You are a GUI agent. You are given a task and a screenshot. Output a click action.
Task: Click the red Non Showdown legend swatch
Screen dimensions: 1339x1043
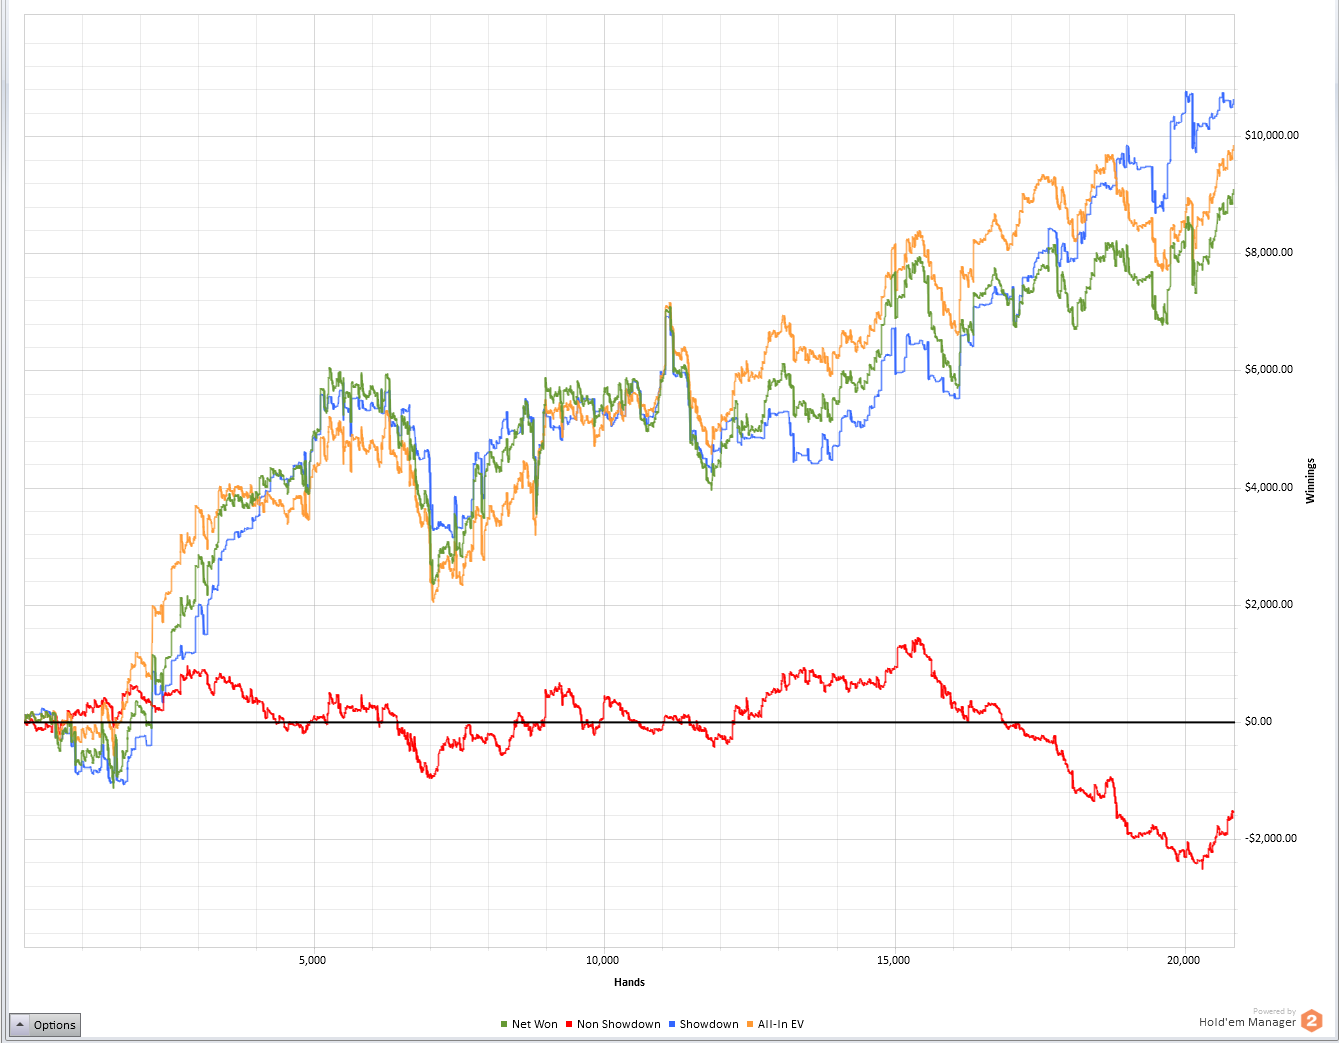[x=569, y=1025]
